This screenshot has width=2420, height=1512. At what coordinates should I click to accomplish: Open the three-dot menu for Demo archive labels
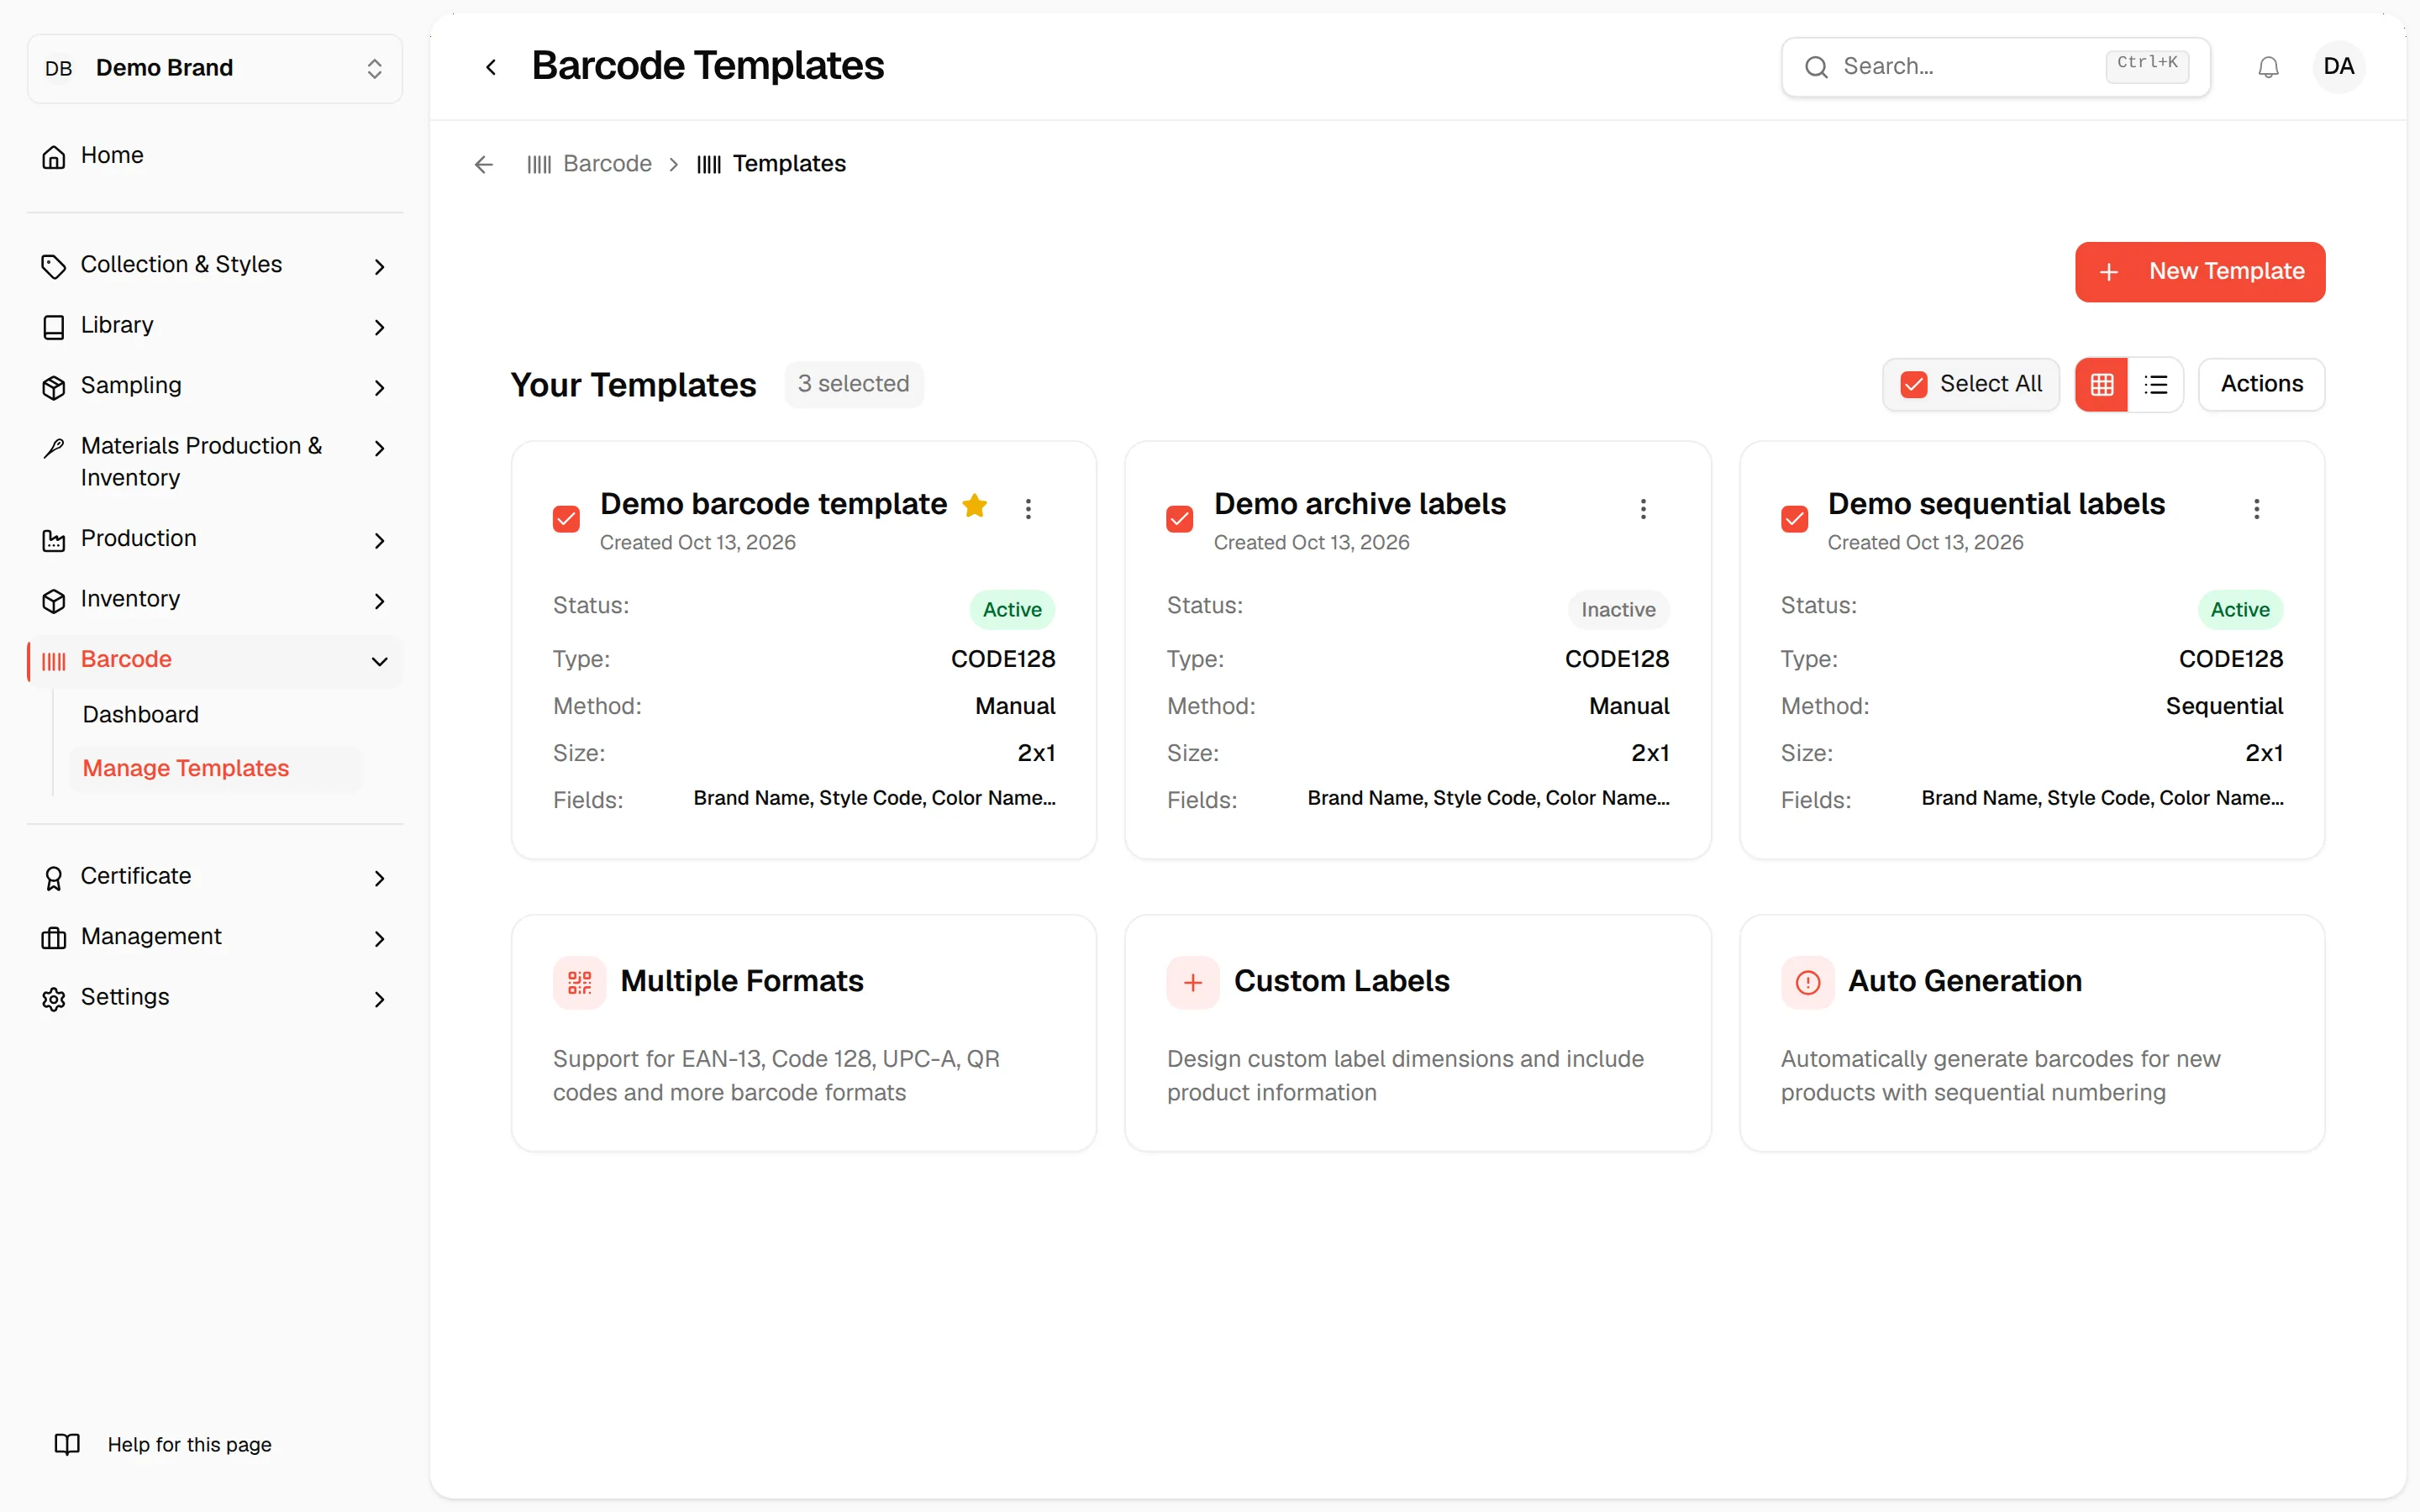point(1643,509)
